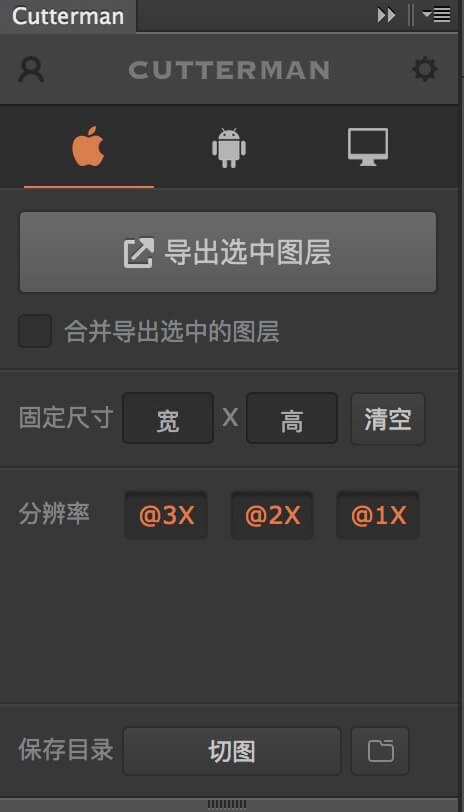The width and height of the screenshot is (464, 812).
Task: Switch to the Apple iOS platform tab
Action: pyautogui.click(x=89, y=147)
